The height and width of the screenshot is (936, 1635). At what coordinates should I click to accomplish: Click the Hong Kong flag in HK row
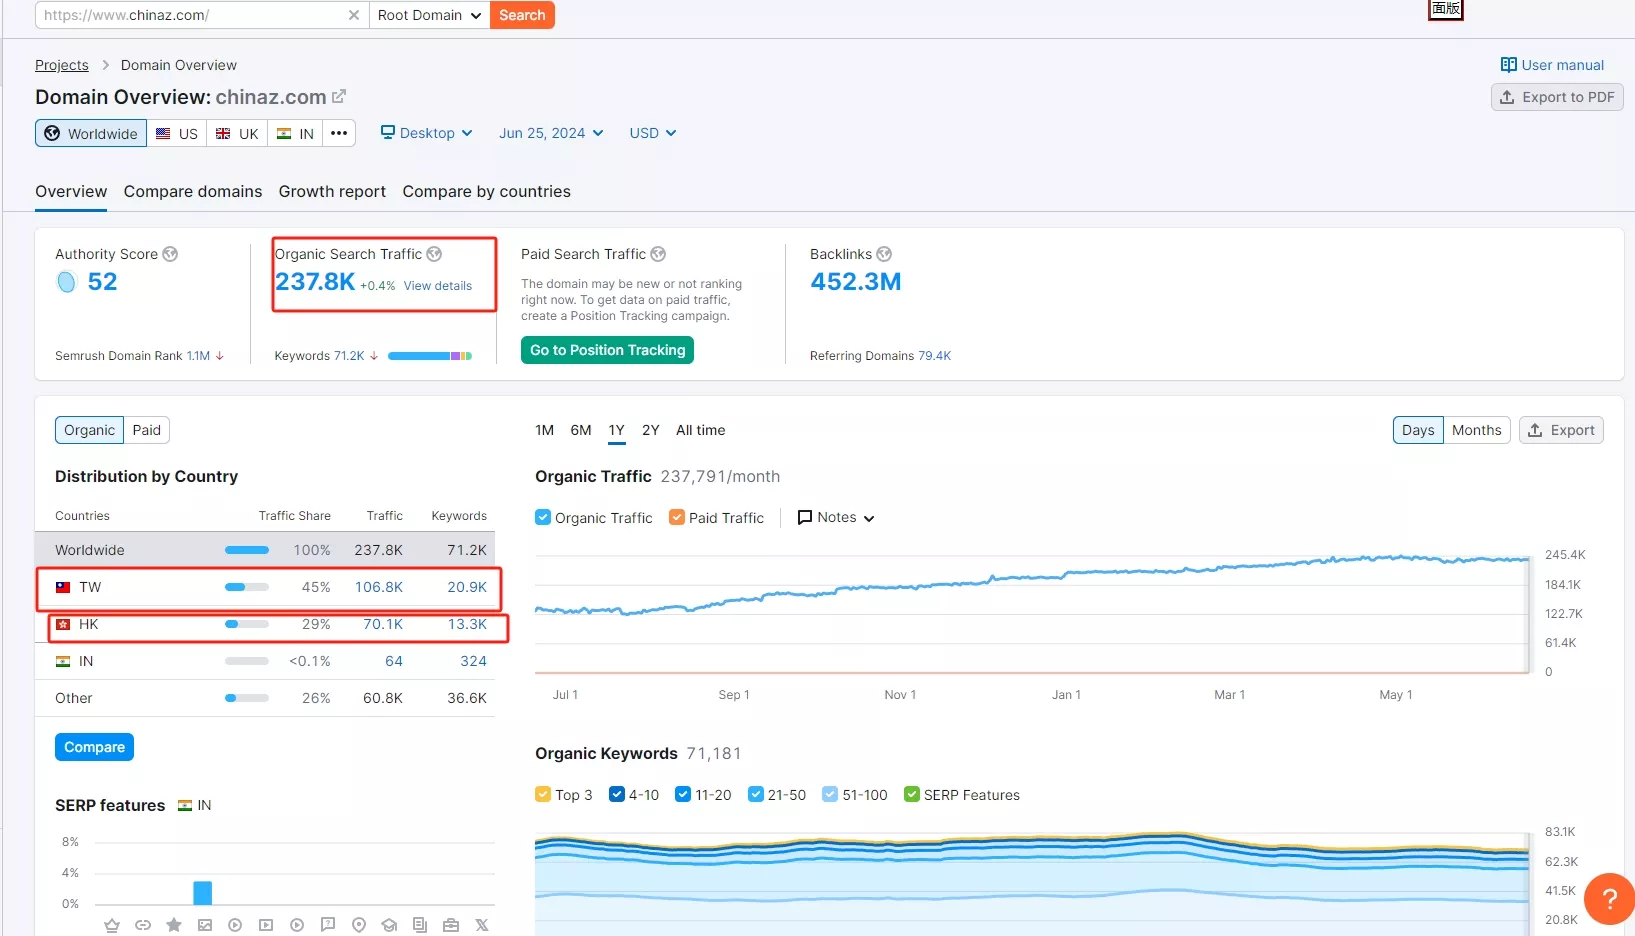click(x=63, y=624)
